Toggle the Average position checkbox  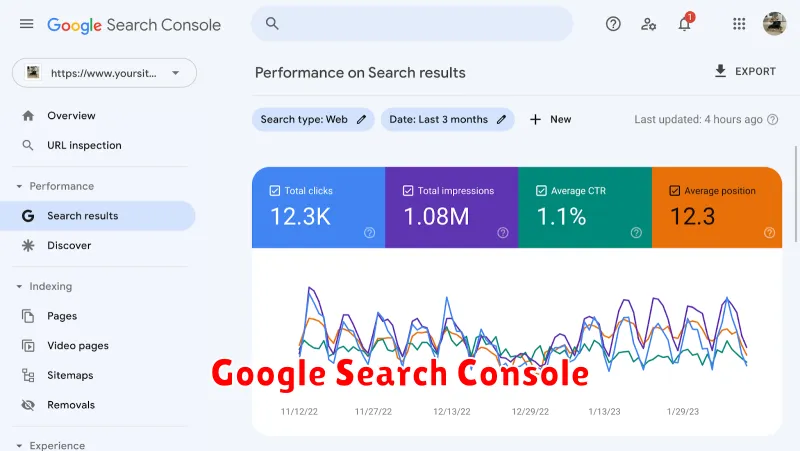coord(674,191)
